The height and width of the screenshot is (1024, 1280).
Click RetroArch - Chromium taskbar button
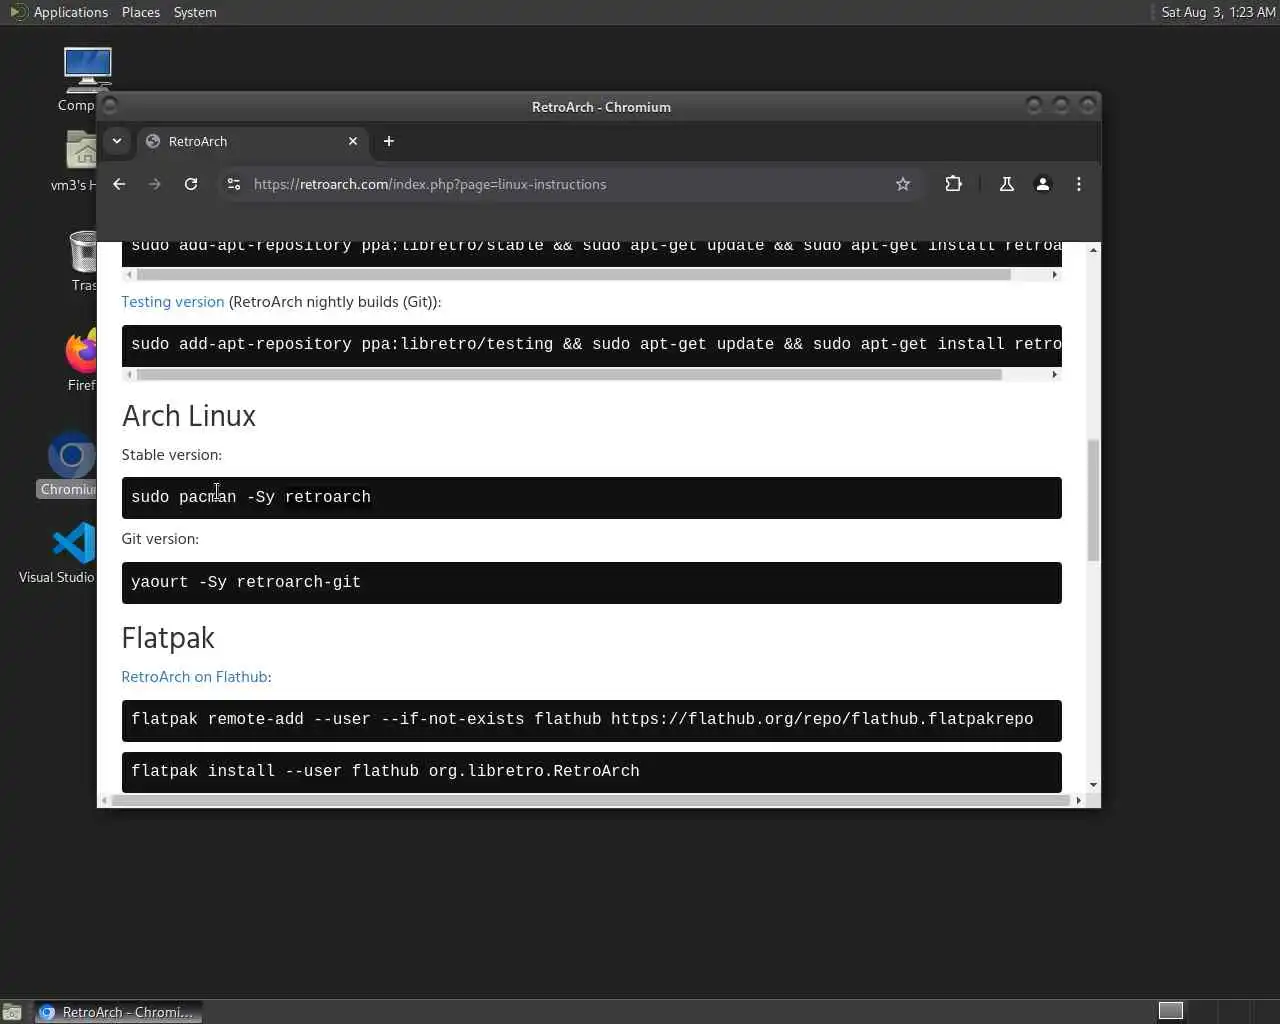click(119, 1012)
